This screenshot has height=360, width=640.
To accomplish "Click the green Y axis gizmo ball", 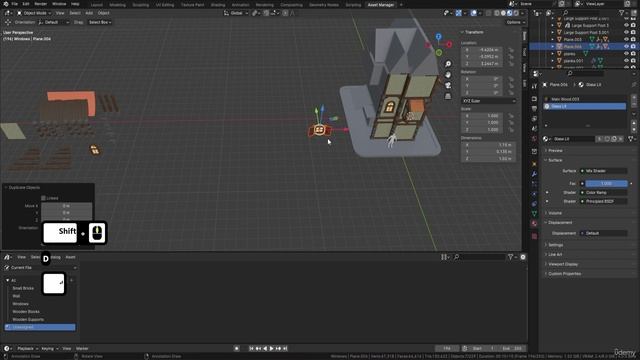I will pos(439,52).
